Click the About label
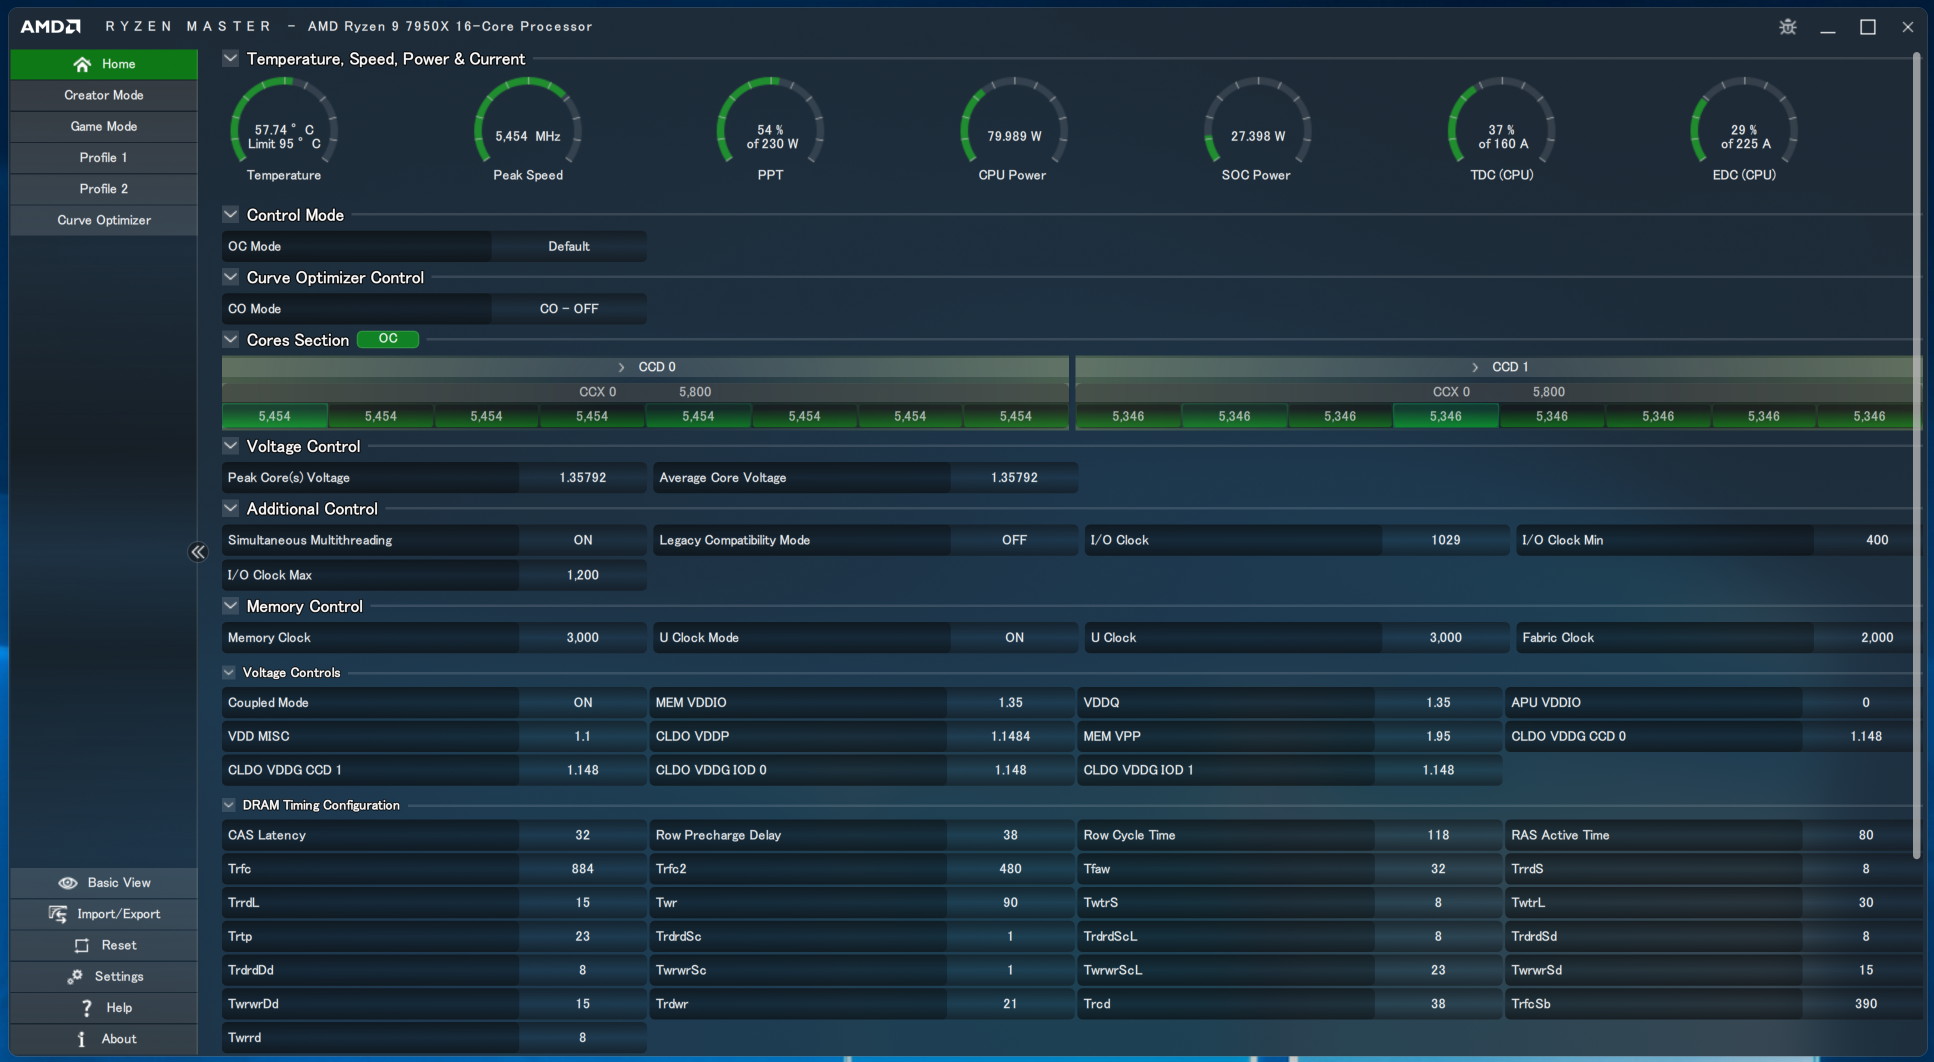This screenshot has width=1934, height=1062. pyautogui.click(x=119, y=1039)
